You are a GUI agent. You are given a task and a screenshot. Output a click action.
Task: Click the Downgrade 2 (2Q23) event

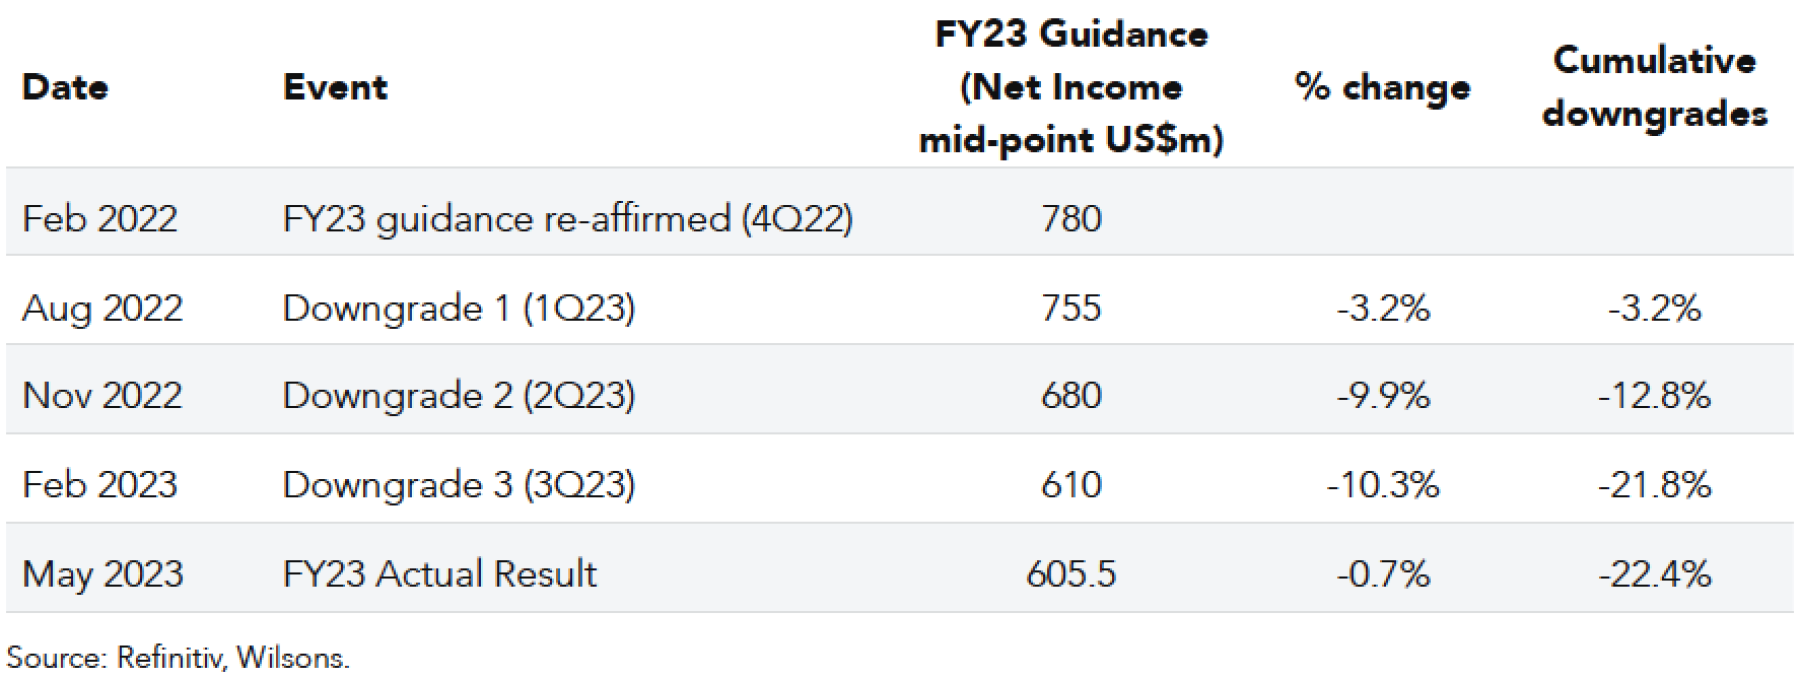(459, 396)
